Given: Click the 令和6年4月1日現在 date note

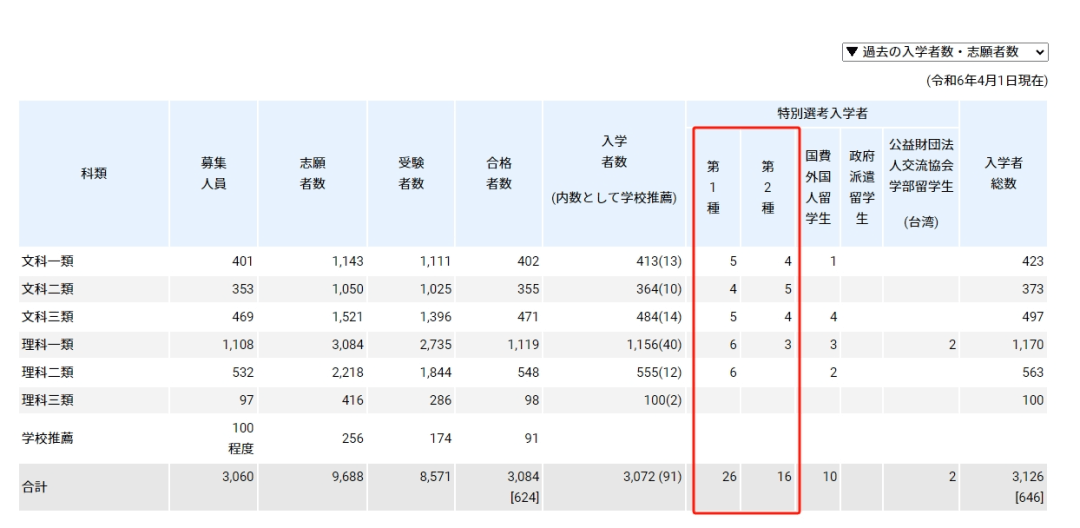Looking at the screenshot, I should [x=987, y=81].
